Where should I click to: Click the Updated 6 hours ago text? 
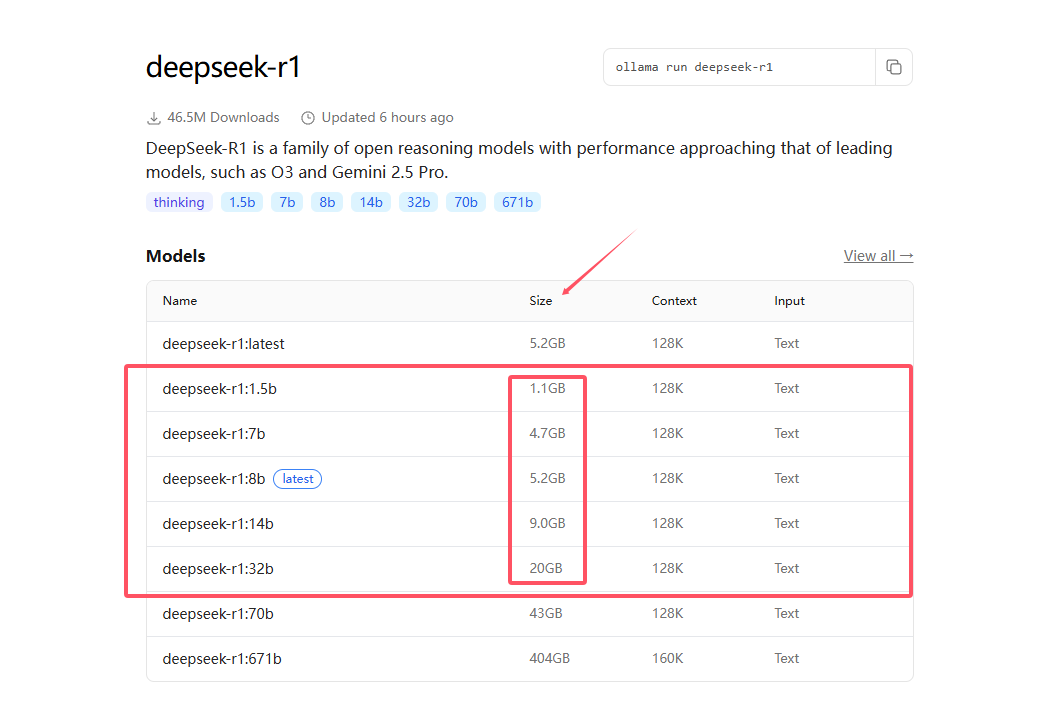point(387,117)
